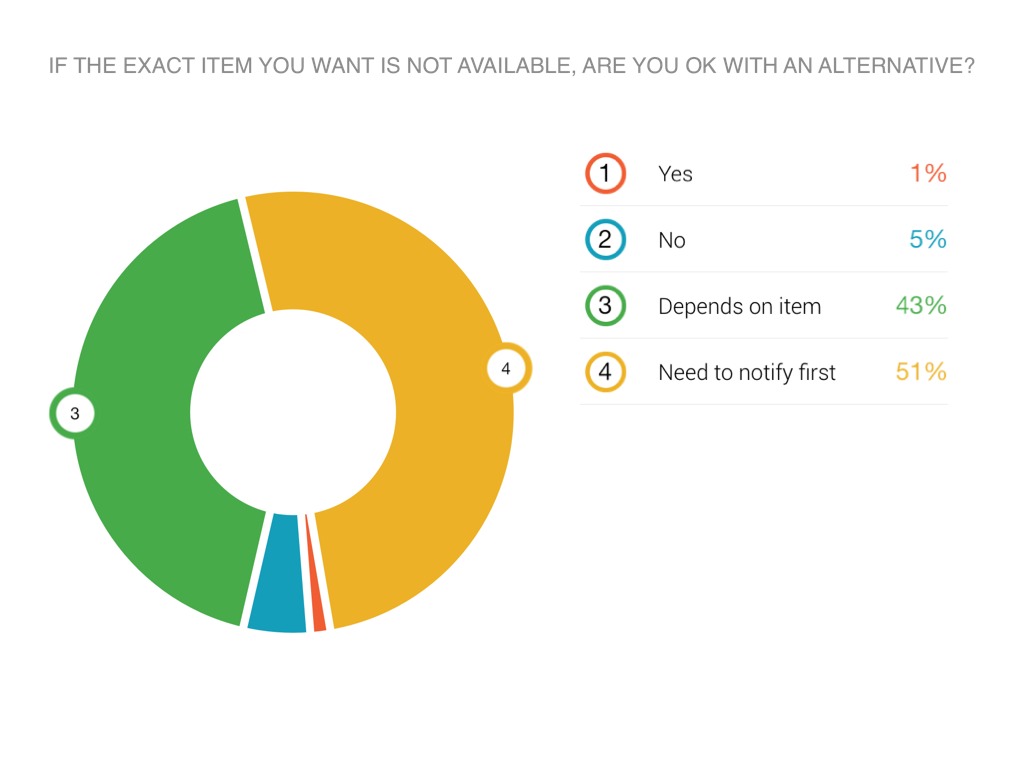Select the 51% value in the legend
1024x768 pixels.
tap(920, 372)
